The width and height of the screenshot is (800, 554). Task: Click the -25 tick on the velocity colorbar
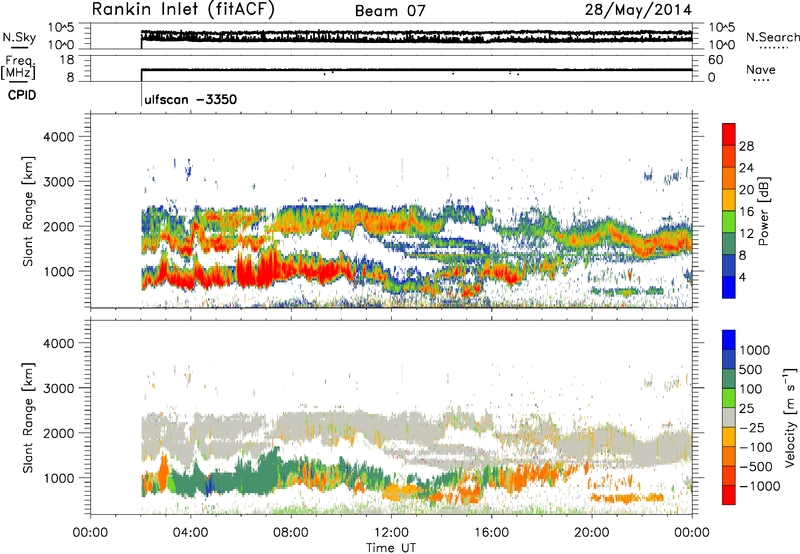tap(754, 428)
